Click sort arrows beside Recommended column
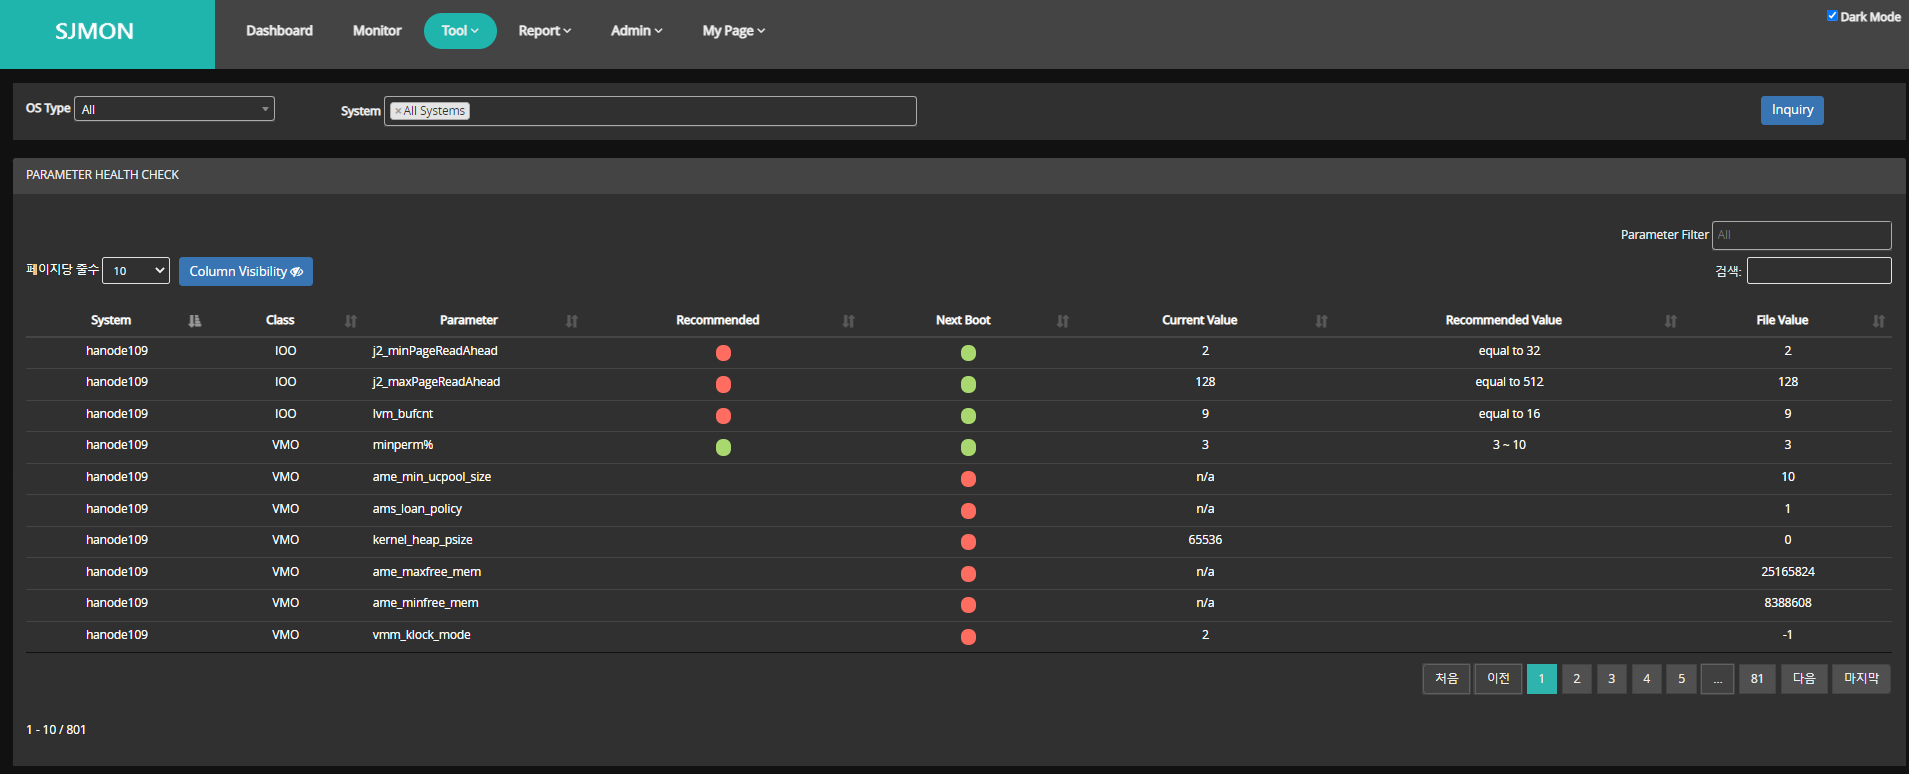1909x774 pixels. point(849,321)
